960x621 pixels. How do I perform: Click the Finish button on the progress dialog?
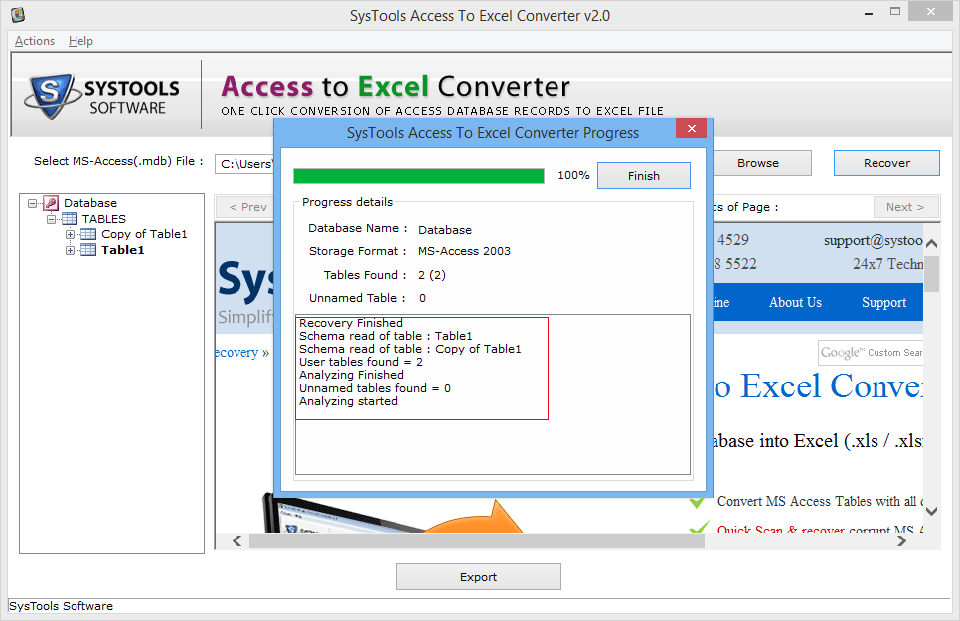coord(643,175)
